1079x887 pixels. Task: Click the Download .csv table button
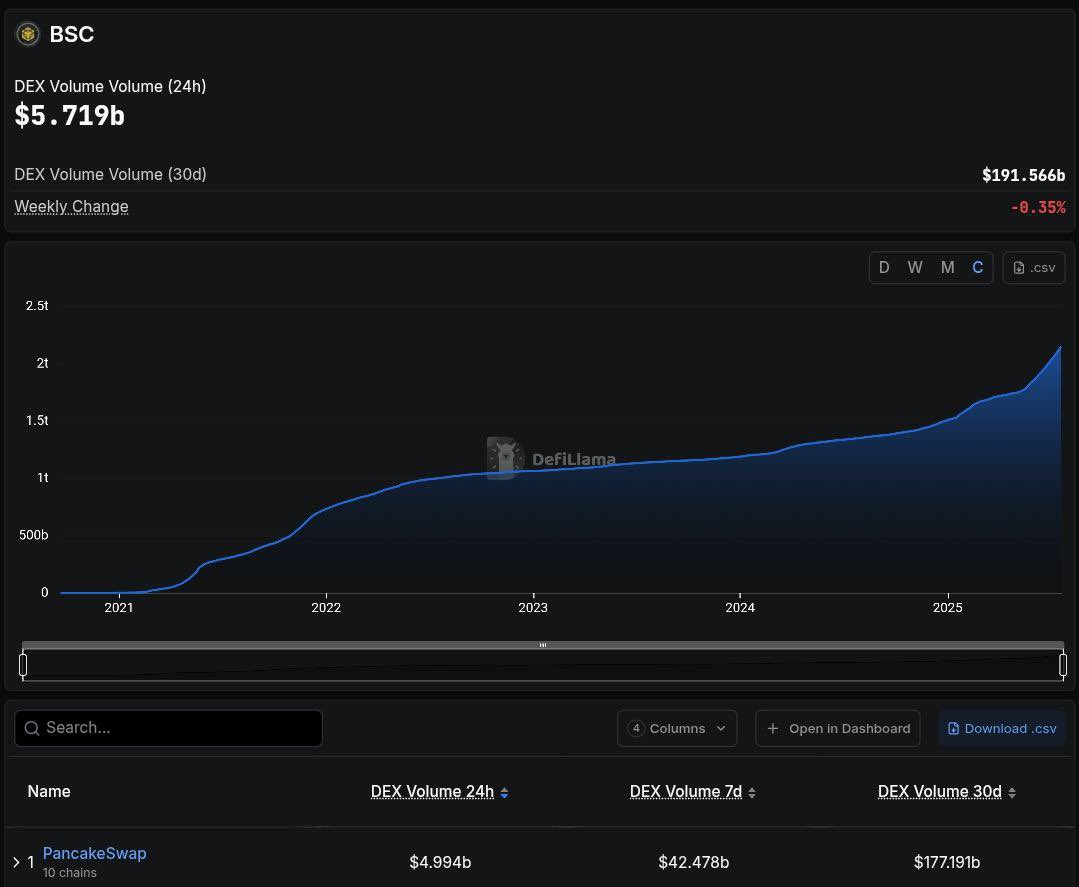[x=1002, y=728]
